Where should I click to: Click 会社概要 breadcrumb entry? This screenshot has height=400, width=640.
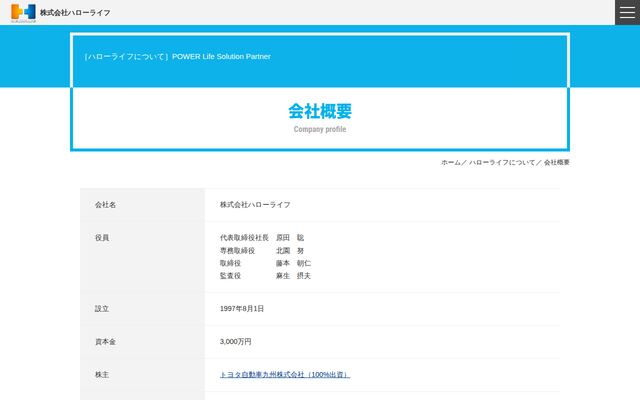pyautogui.click(x=557, y=162)
